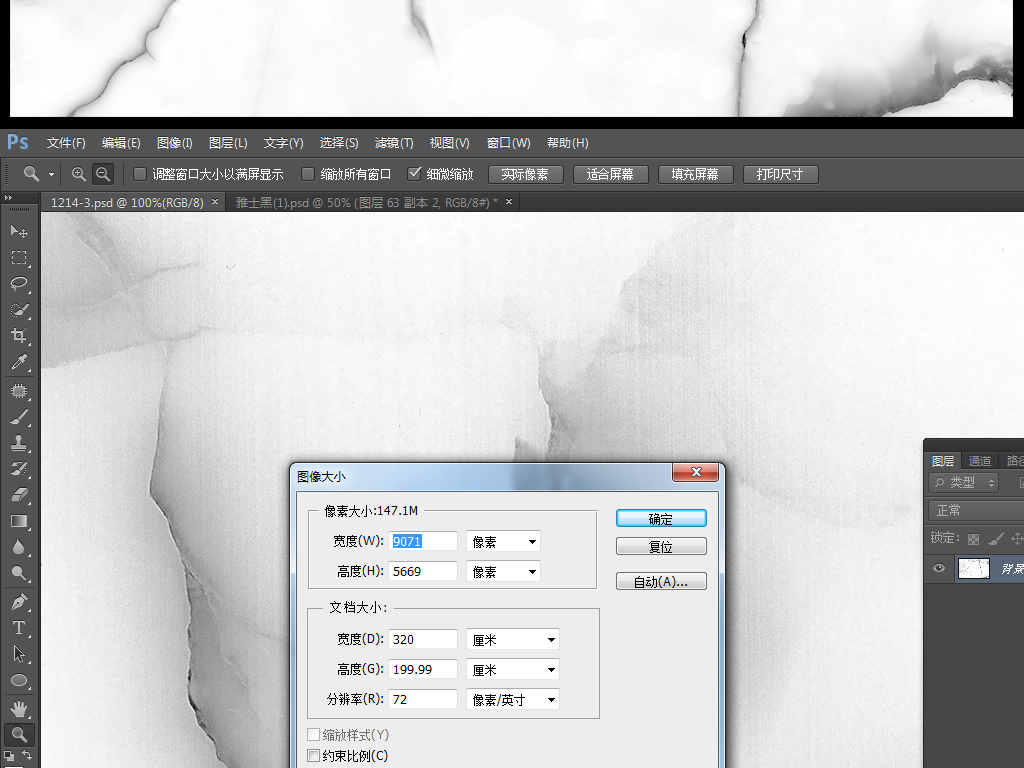Click the 确定 button in 图像大小 dialog
The image size is (1024, 768).
tap(661, 518)
